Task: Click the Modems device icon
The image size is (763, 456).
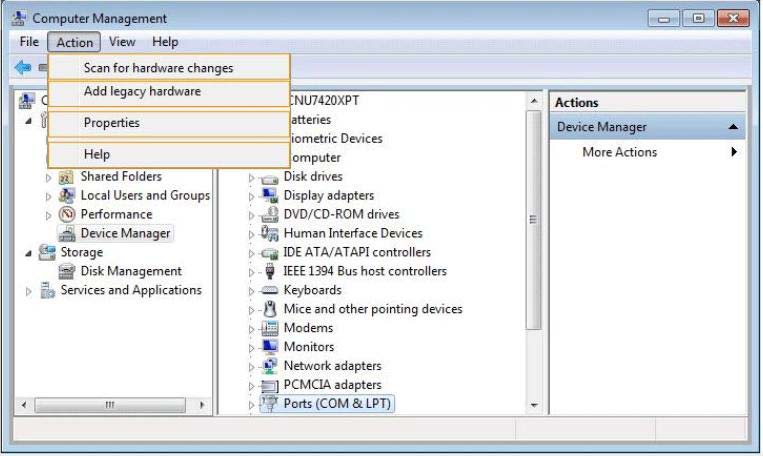Action: [x=270, y=328]
